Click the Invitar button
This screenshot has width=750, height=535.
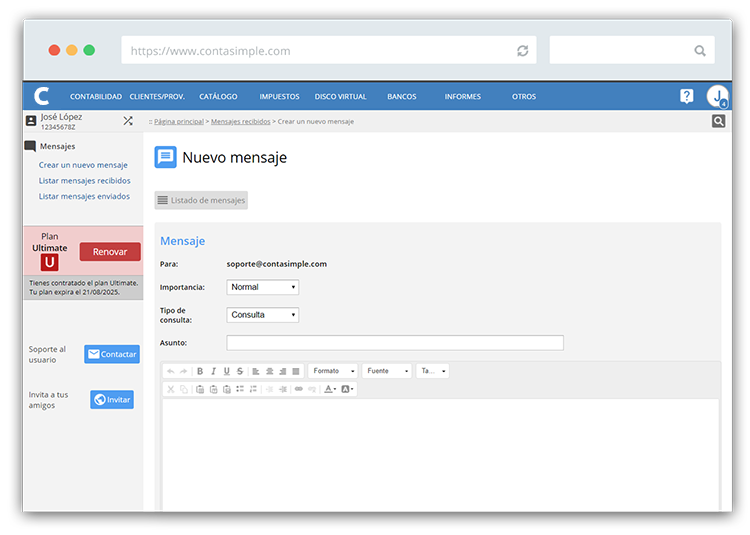click(112, 400)
